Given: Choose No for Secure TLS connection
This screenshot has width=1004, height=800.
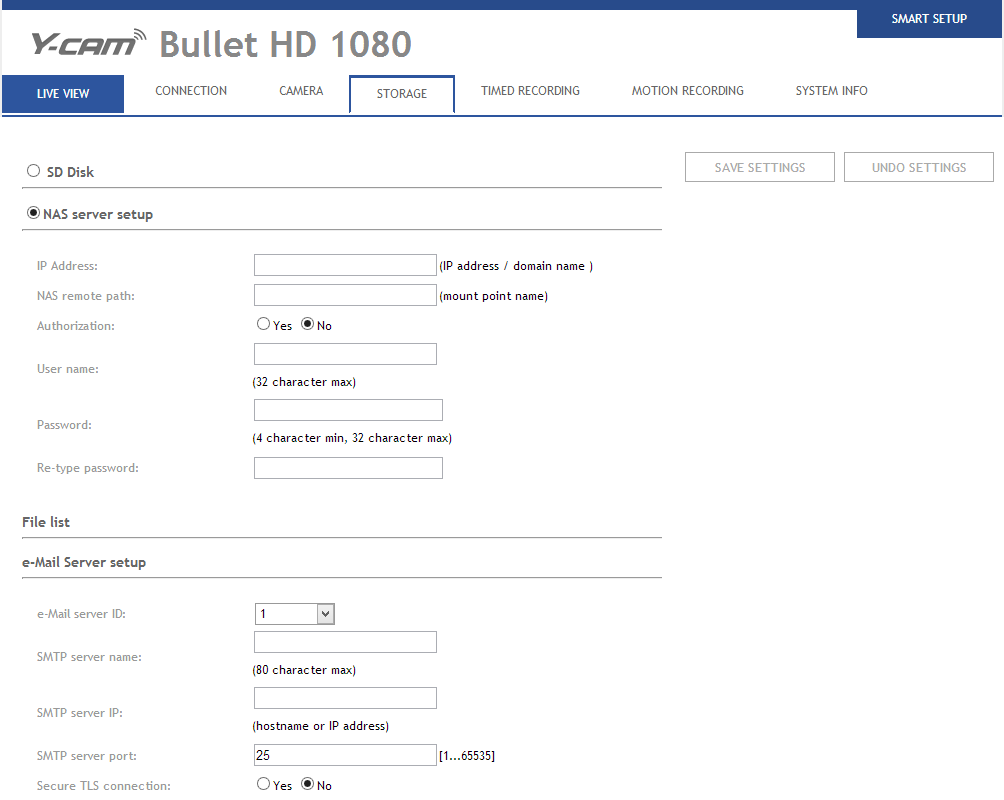Looking at the screenshot, I should pyautogui.click(x=308, y=784).
